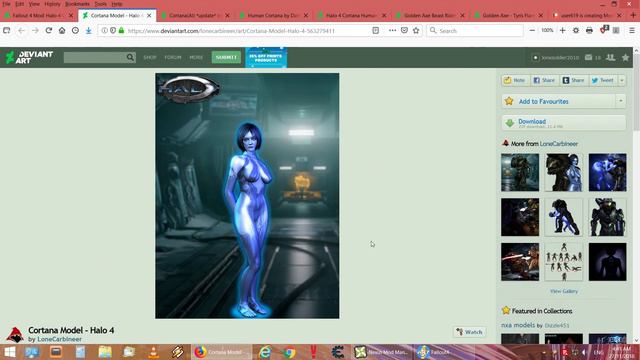This screenshot has width=640, height=360.
Task: Open the File menu
Action: 7,4
